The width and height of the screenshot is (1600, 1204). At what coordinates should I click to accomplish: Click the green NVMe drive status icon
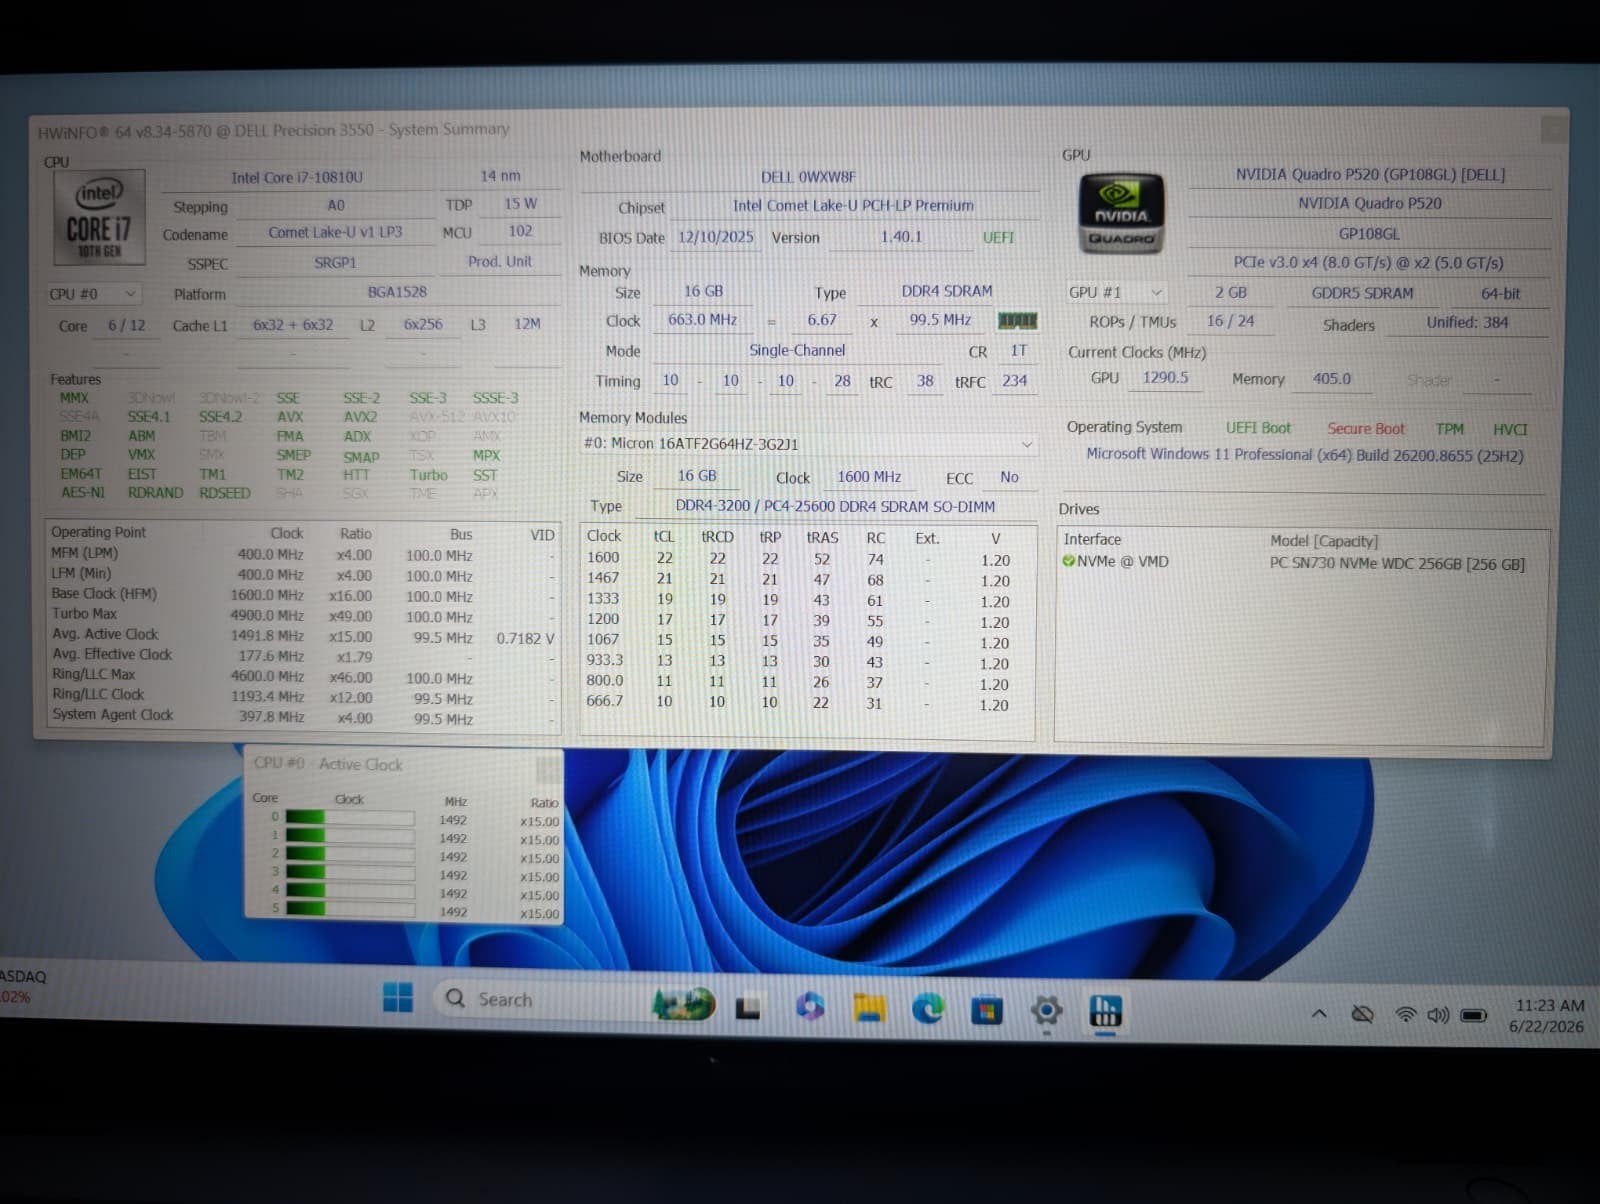tap(1069, 561)
